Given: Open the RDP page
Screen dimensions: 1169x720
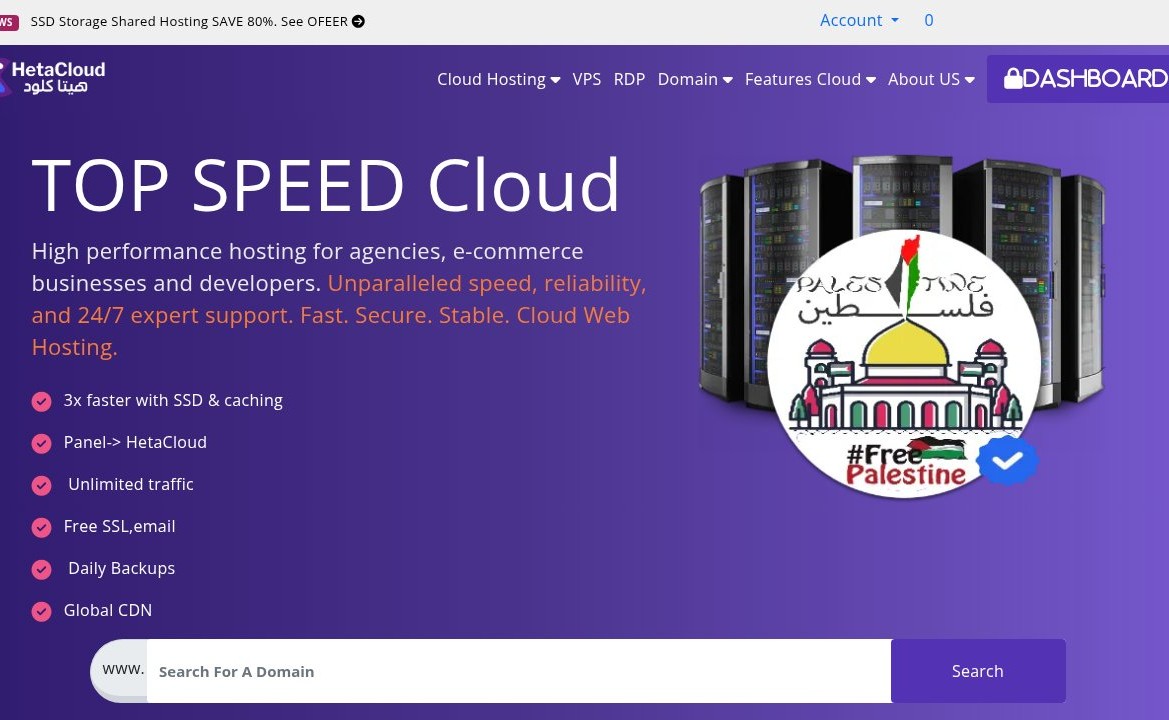Looking at the screenshot, I should point(629,79).
